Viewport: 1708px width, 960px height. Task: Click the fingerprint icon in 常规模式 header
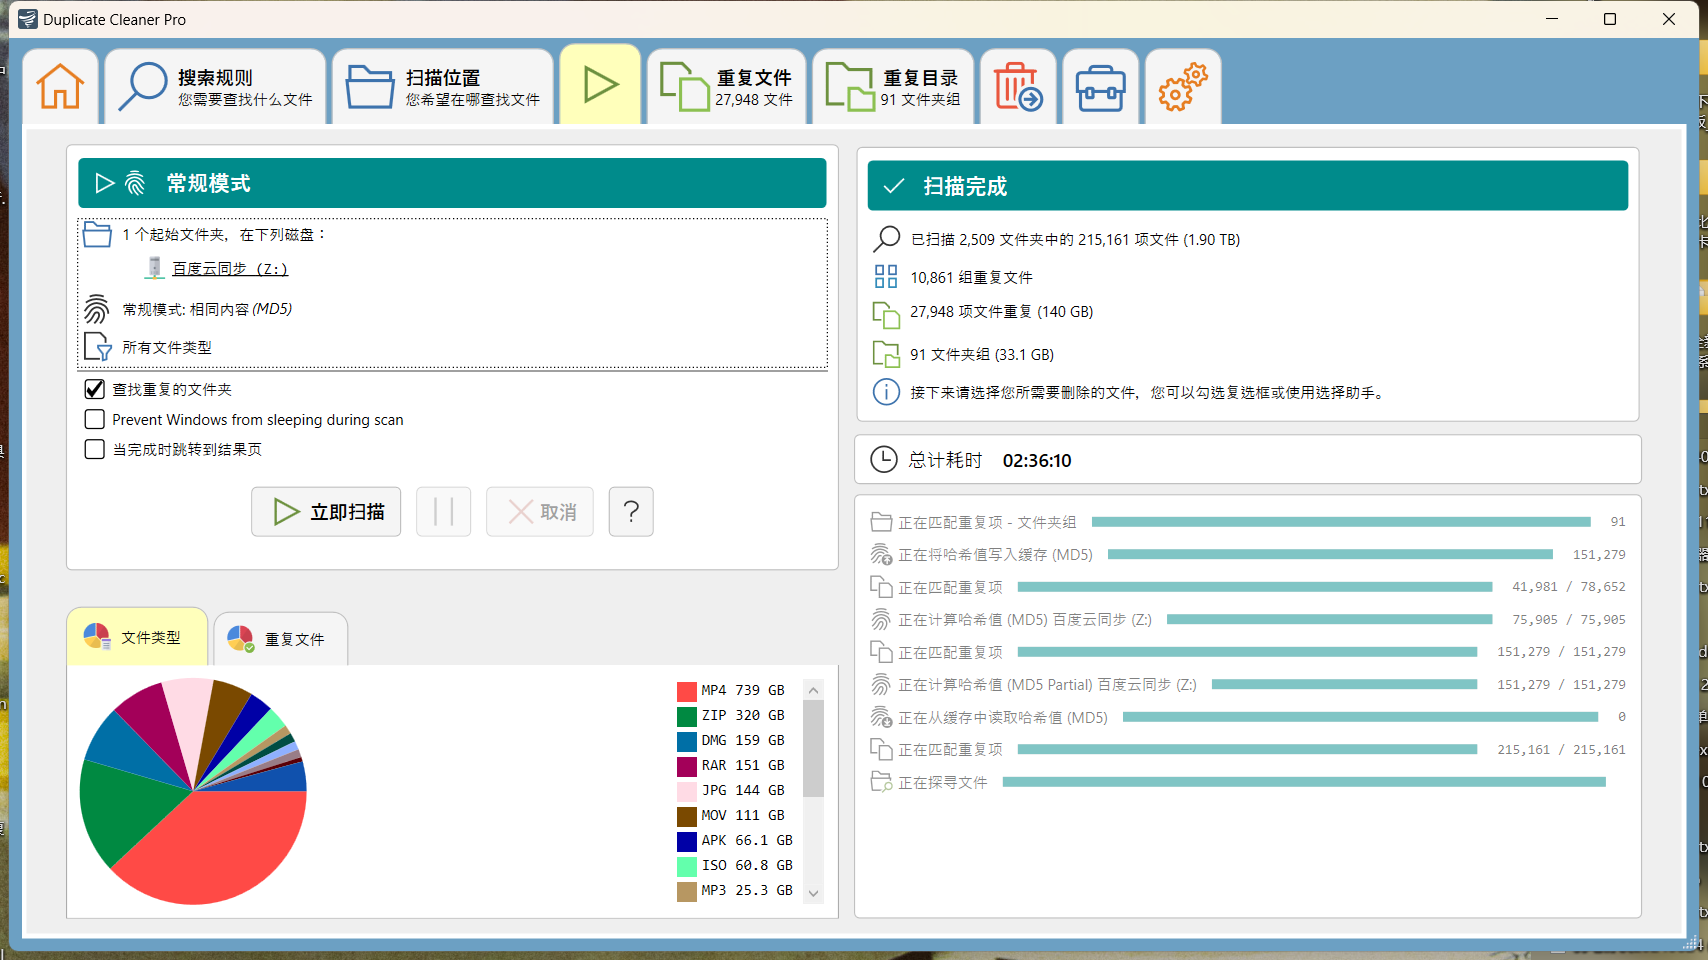(x=135, y=183)
